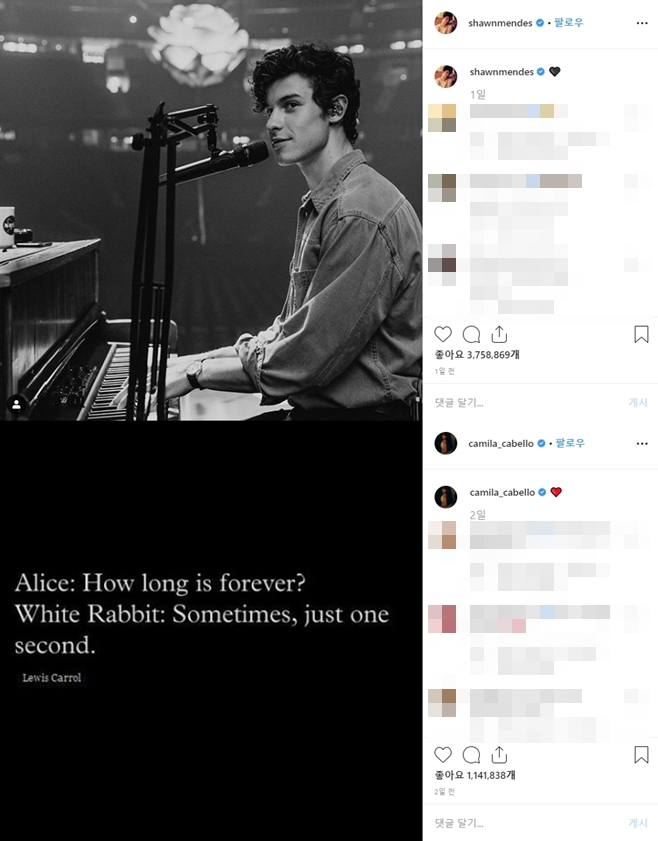Share the camila_cabello post via share icon
The image size is (658, 841).
click(x=499, y=755)
